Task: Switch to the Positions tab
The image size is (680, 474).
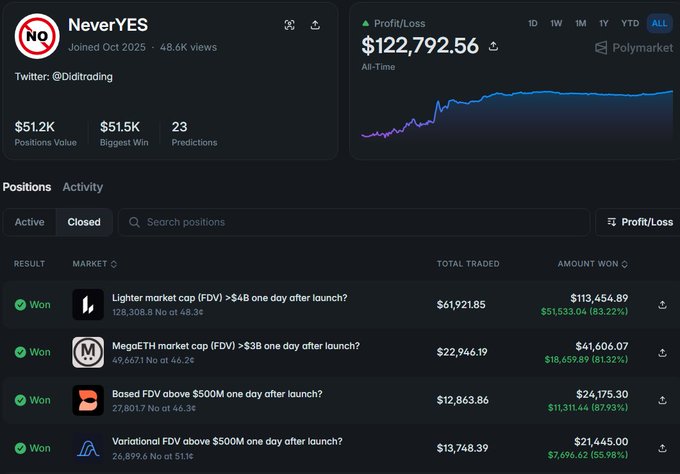Action: (x=27, y=187)
